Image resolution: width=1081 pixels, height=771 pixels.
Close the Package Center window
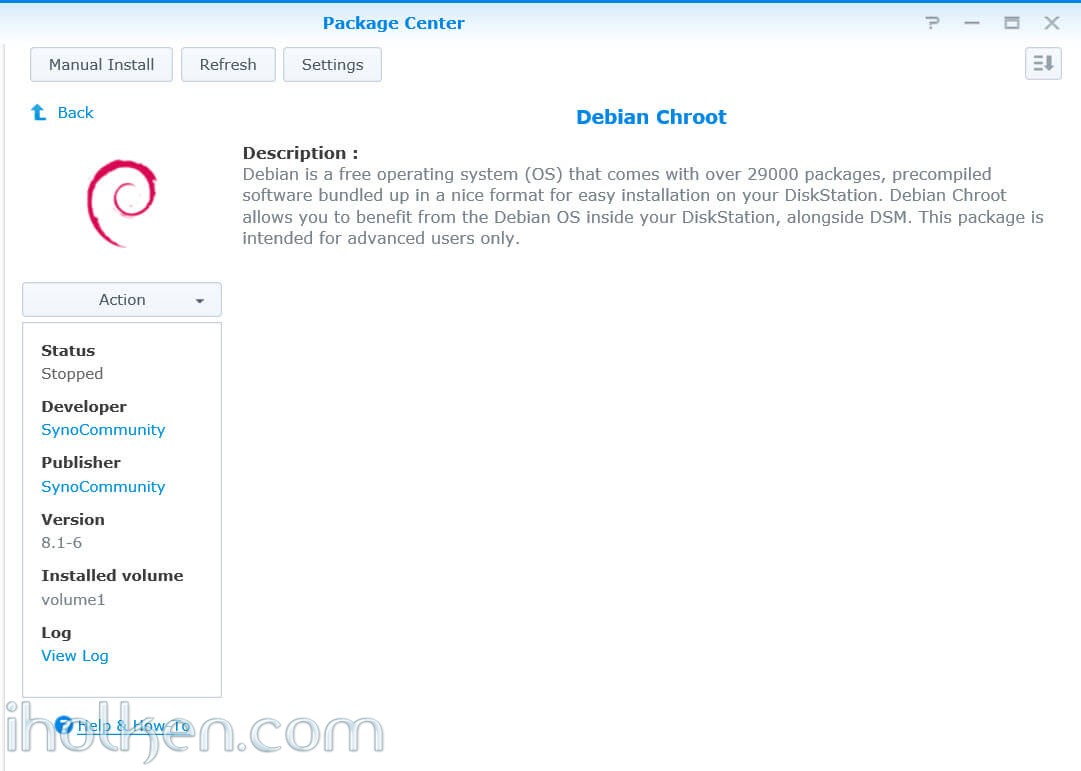(1051, 23)
